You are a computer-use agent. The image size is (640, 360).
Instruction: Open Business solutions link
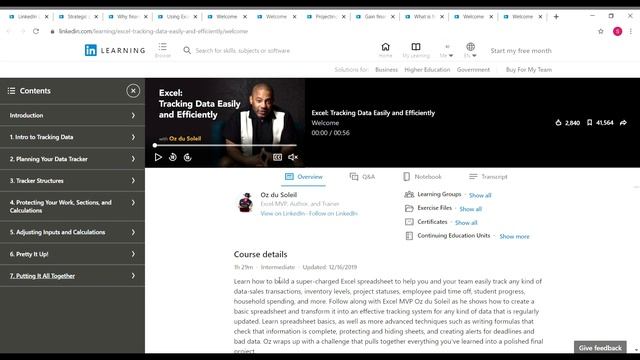click(386, 70)
